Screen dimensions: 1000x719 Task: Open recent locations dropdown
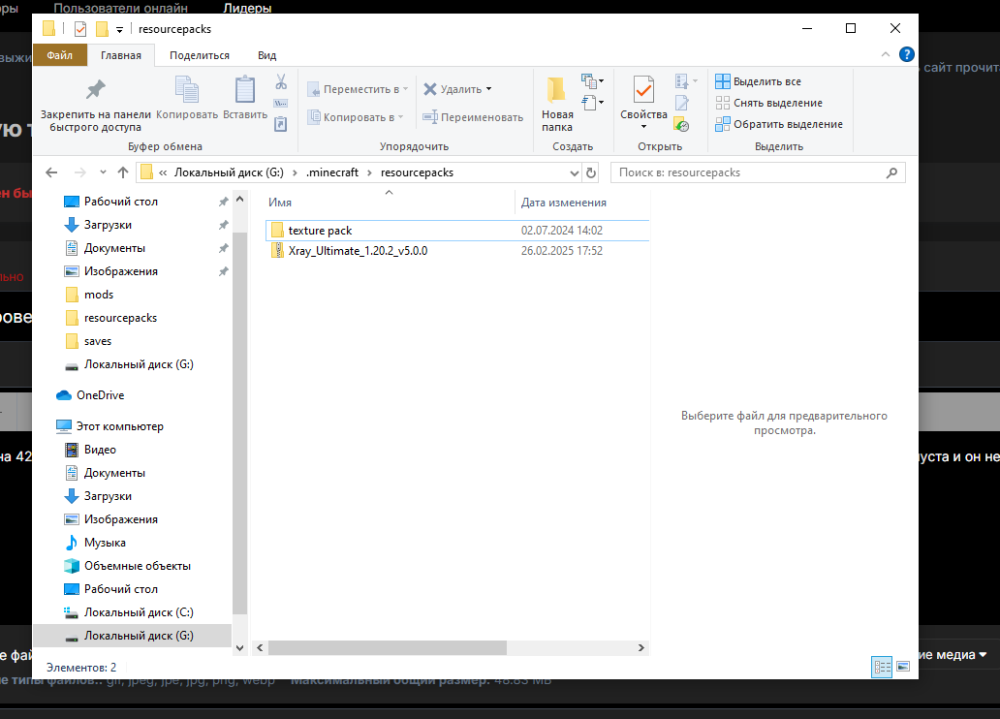103,172
